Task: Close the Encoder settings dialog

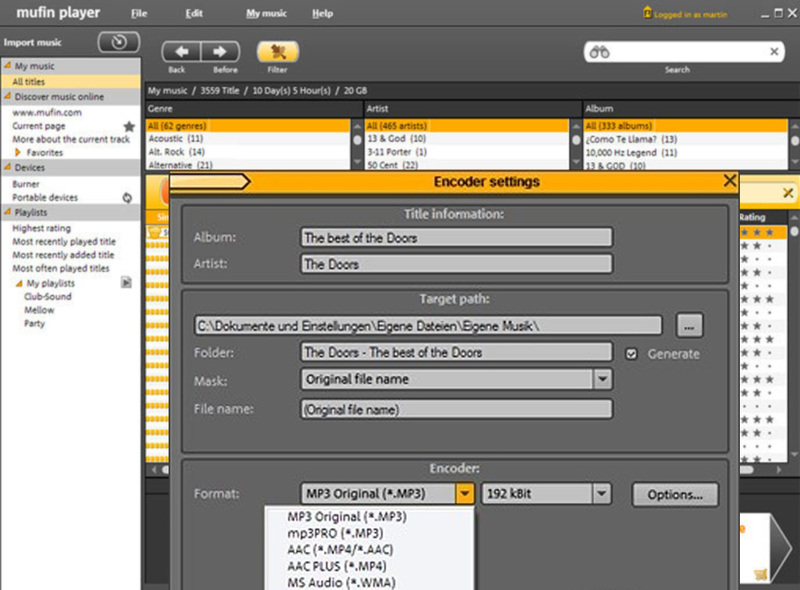Action: (x=730, y=180)
